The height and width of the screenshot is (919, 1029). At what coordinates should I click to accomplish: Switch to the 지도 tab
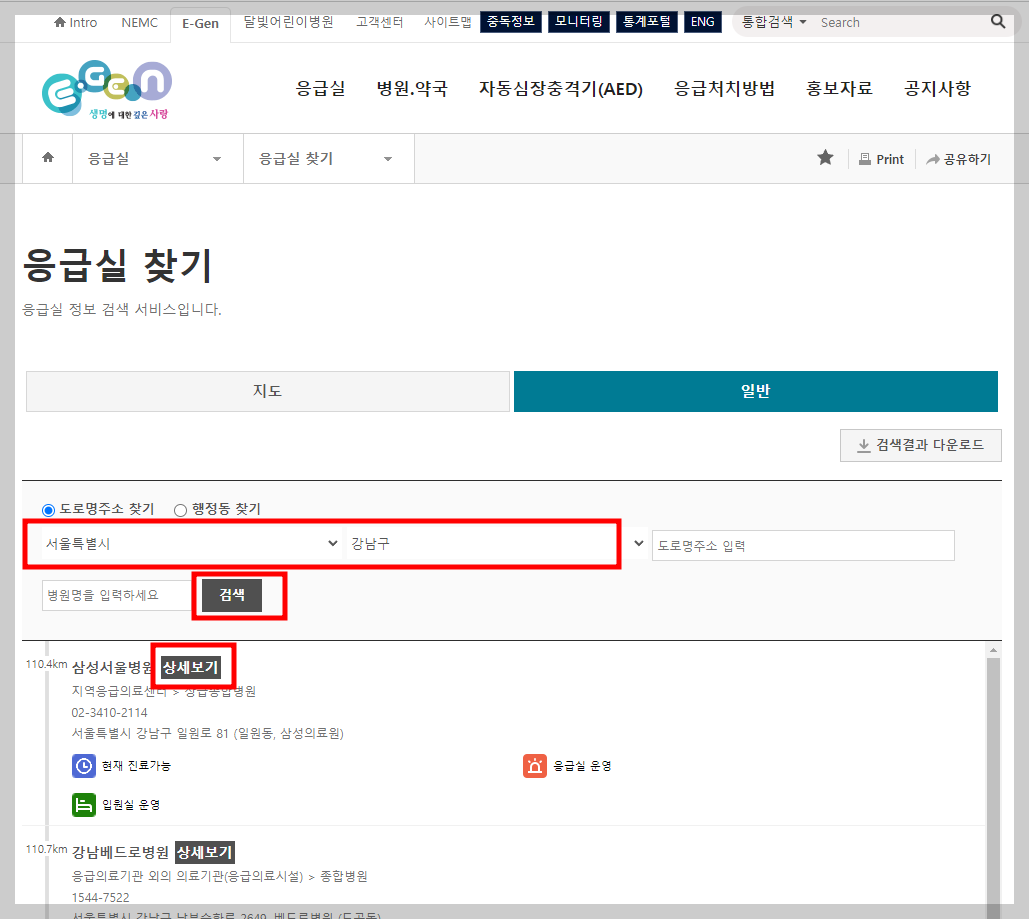point(268,391)
